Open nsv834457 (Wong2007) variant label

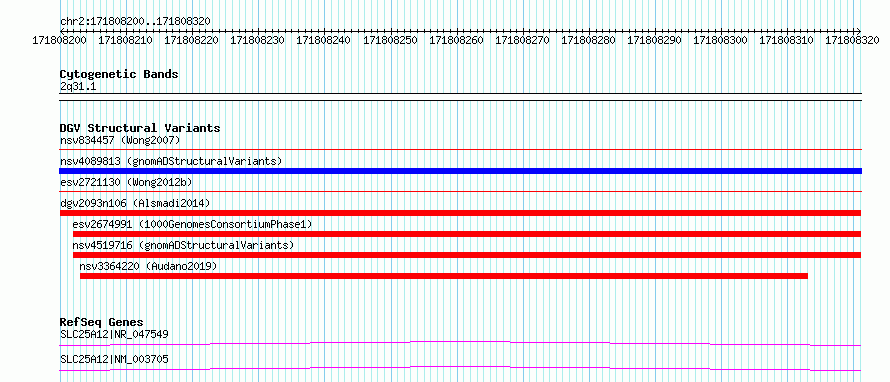120,140
